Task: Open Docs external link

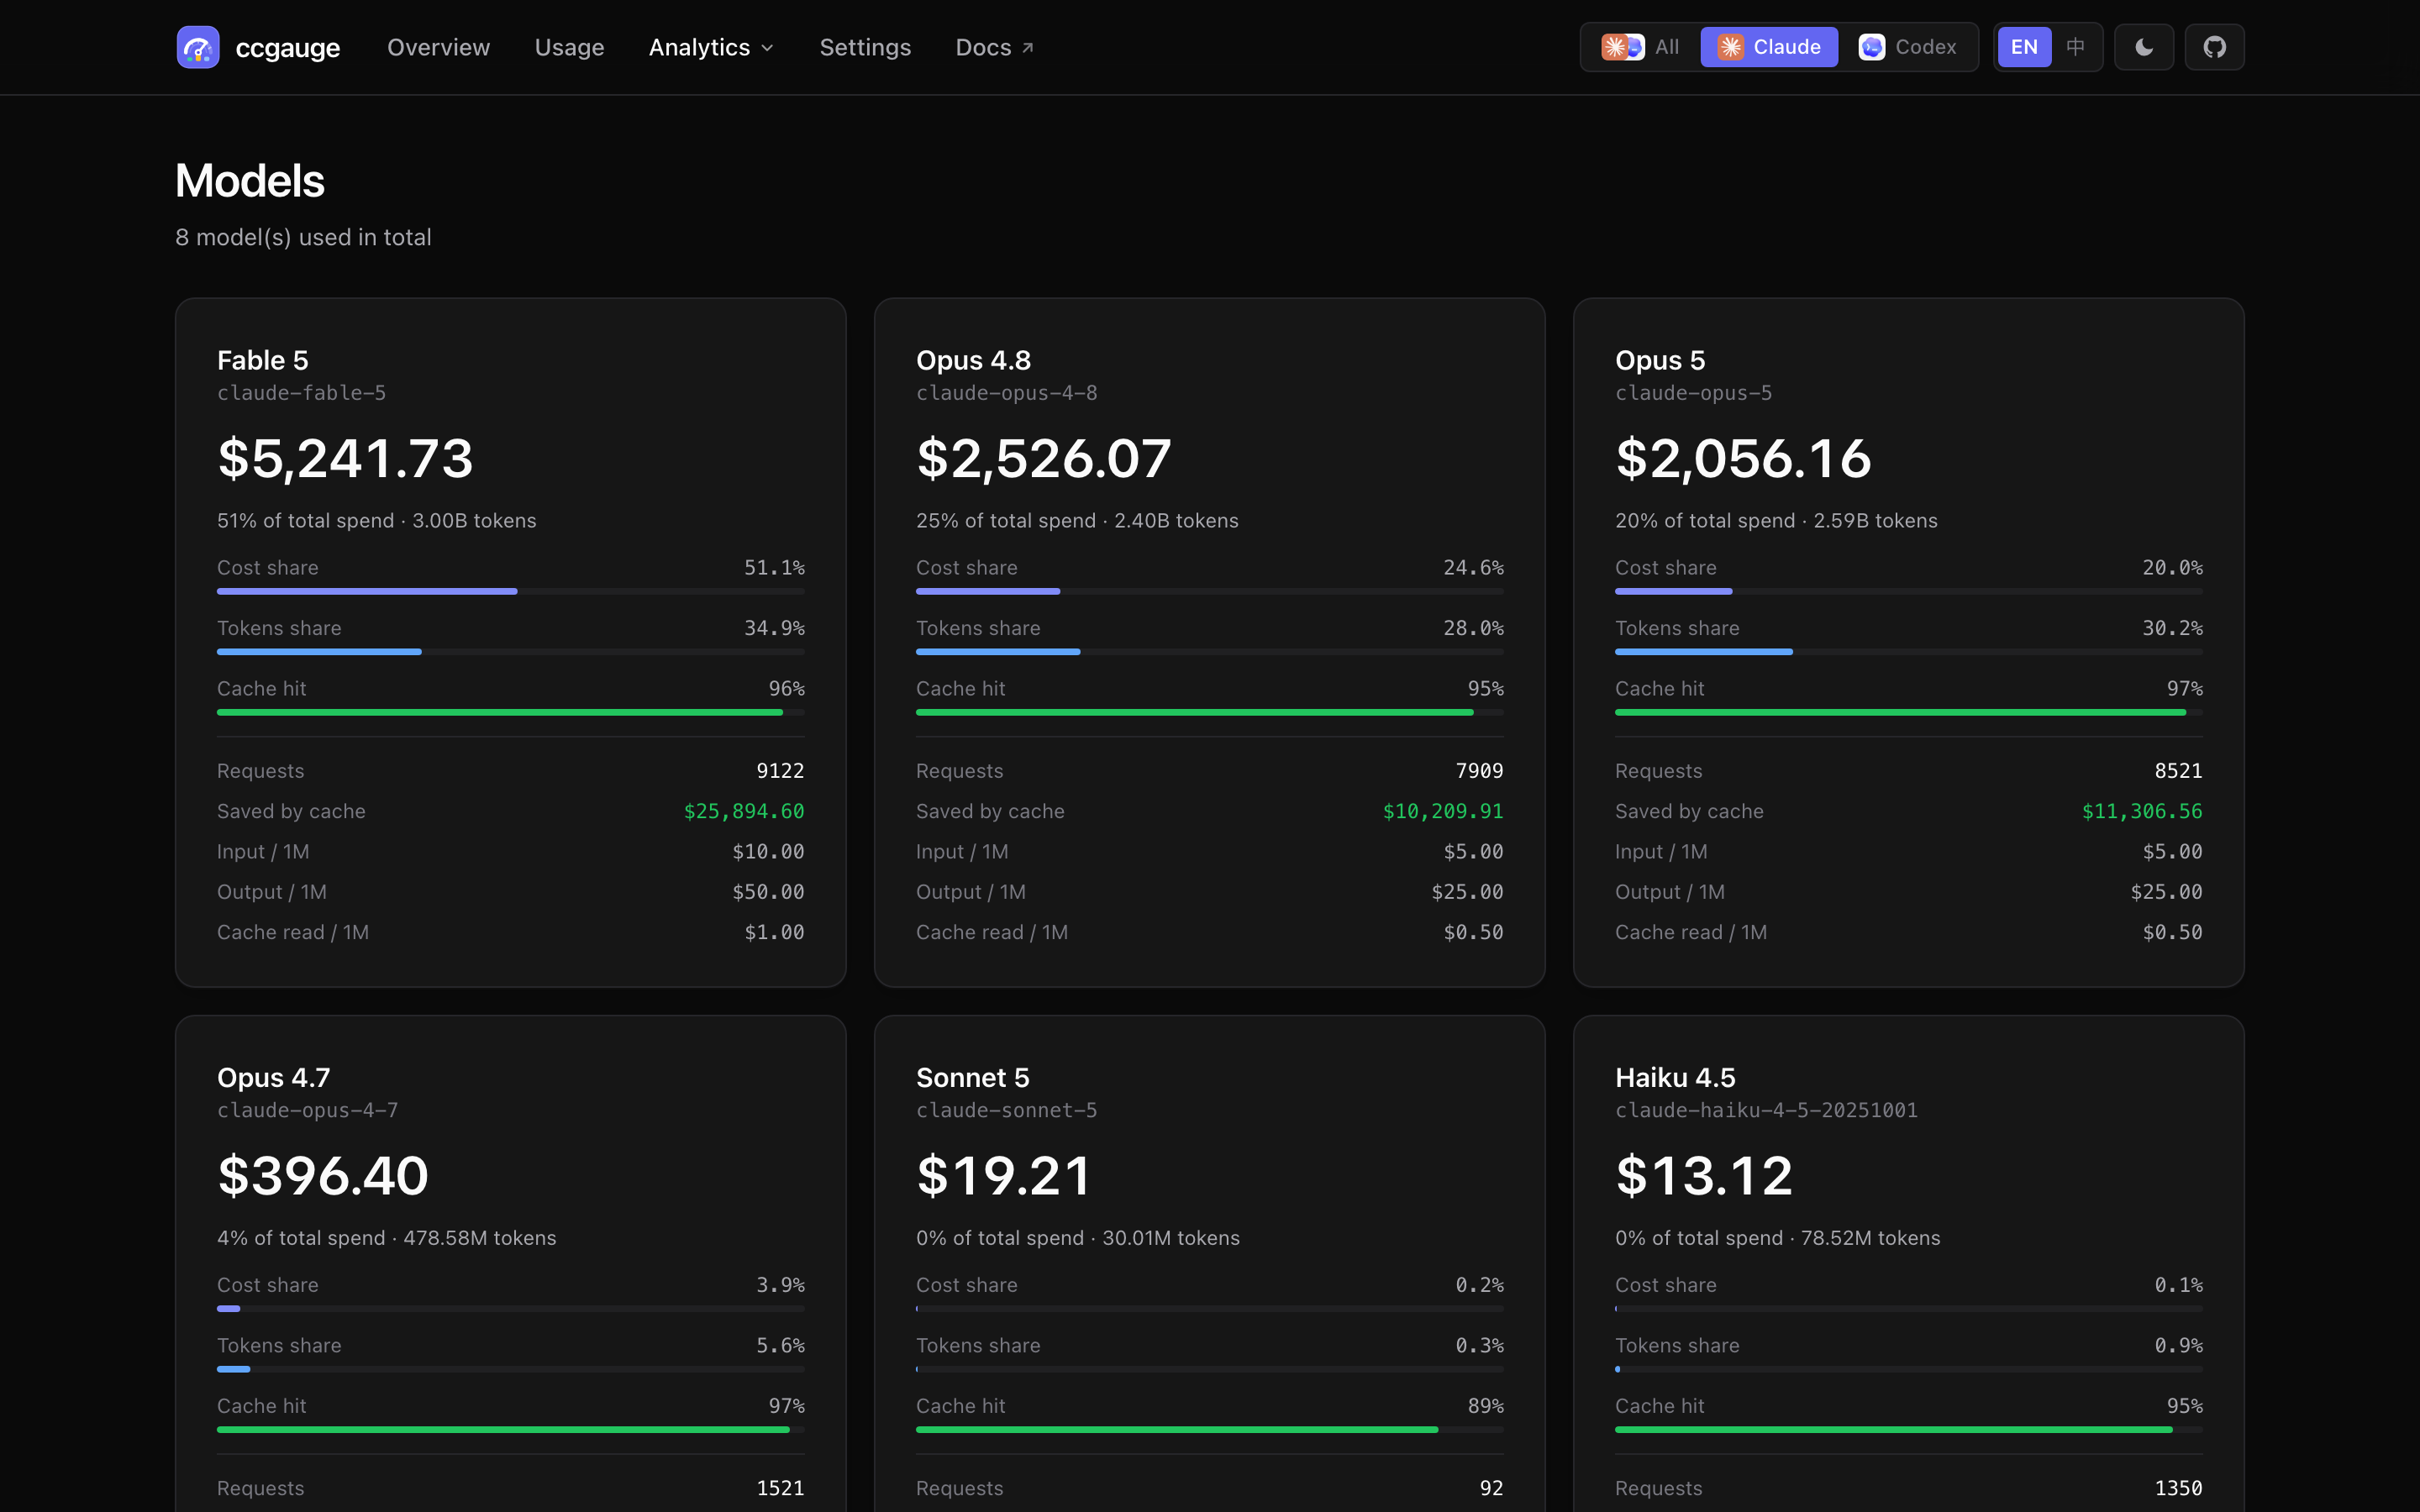Action: pos(995,47)
